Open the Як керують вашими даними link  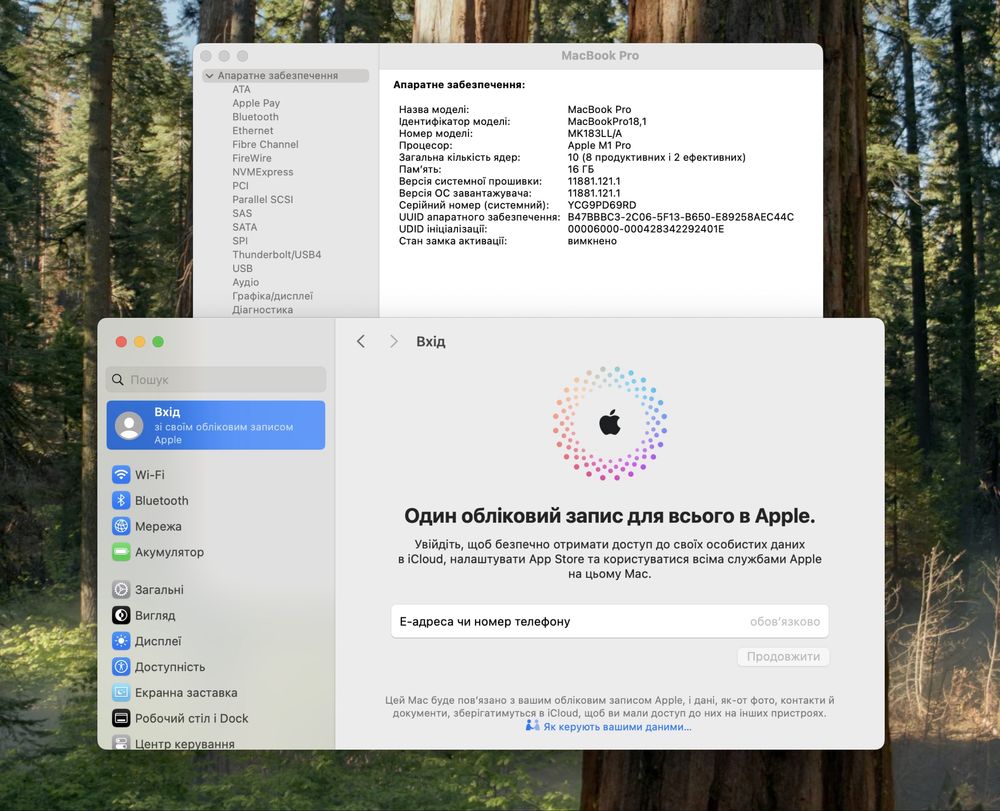coord(617,727)
